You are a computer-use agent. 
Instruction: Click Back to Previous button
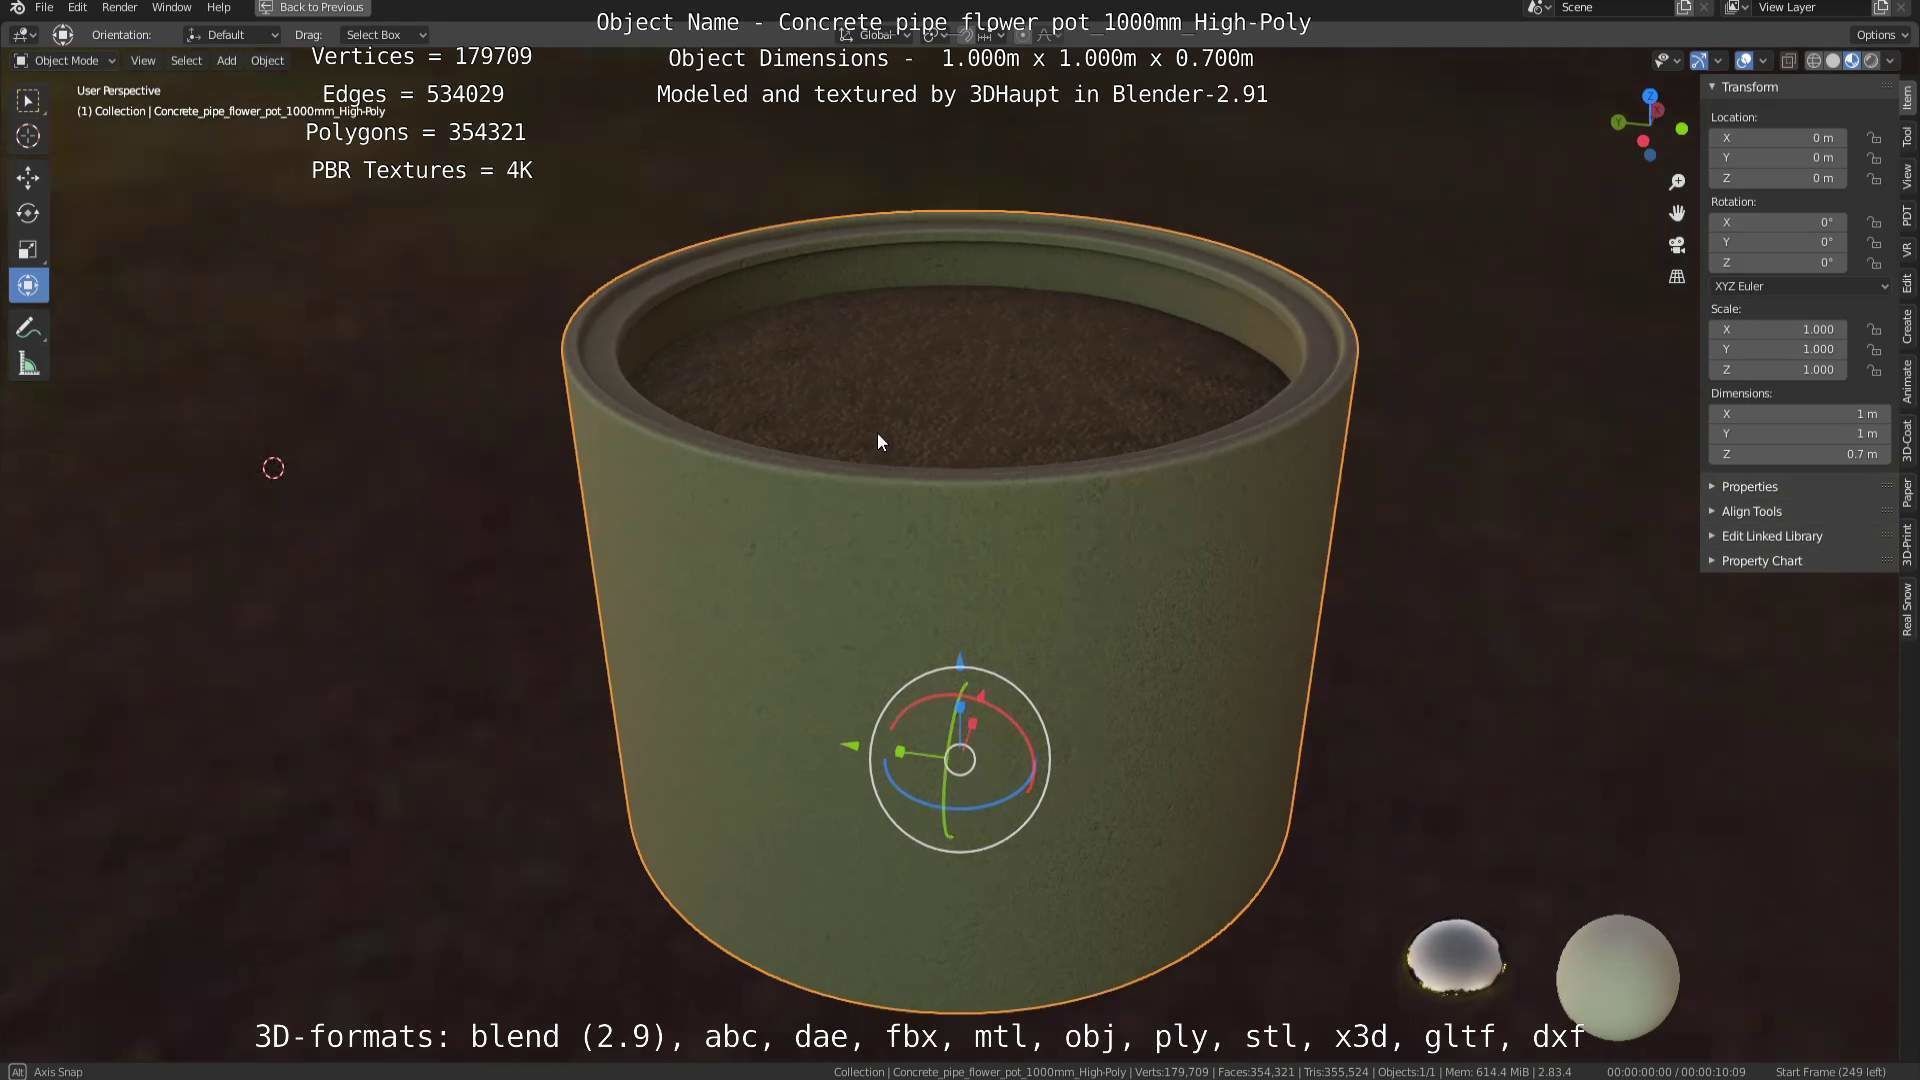pos(313,7)
